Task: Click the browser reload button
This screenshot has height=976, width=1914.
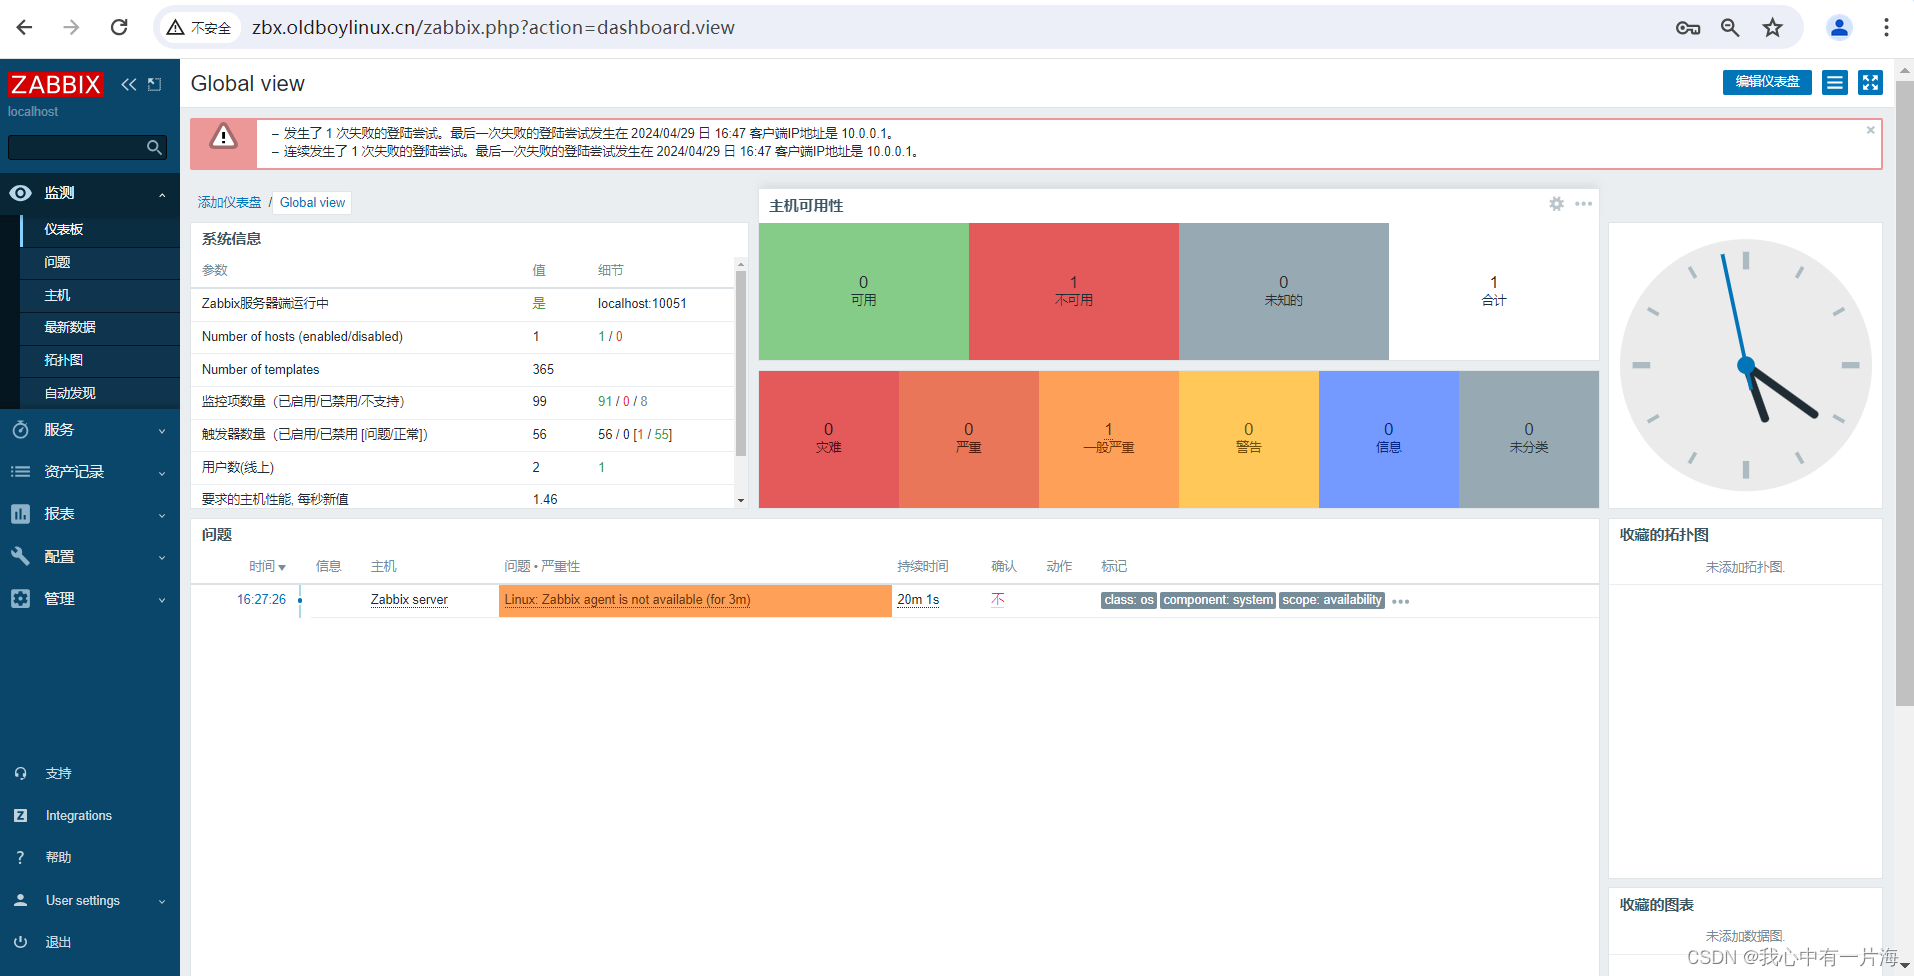Action: click(119, 27)
